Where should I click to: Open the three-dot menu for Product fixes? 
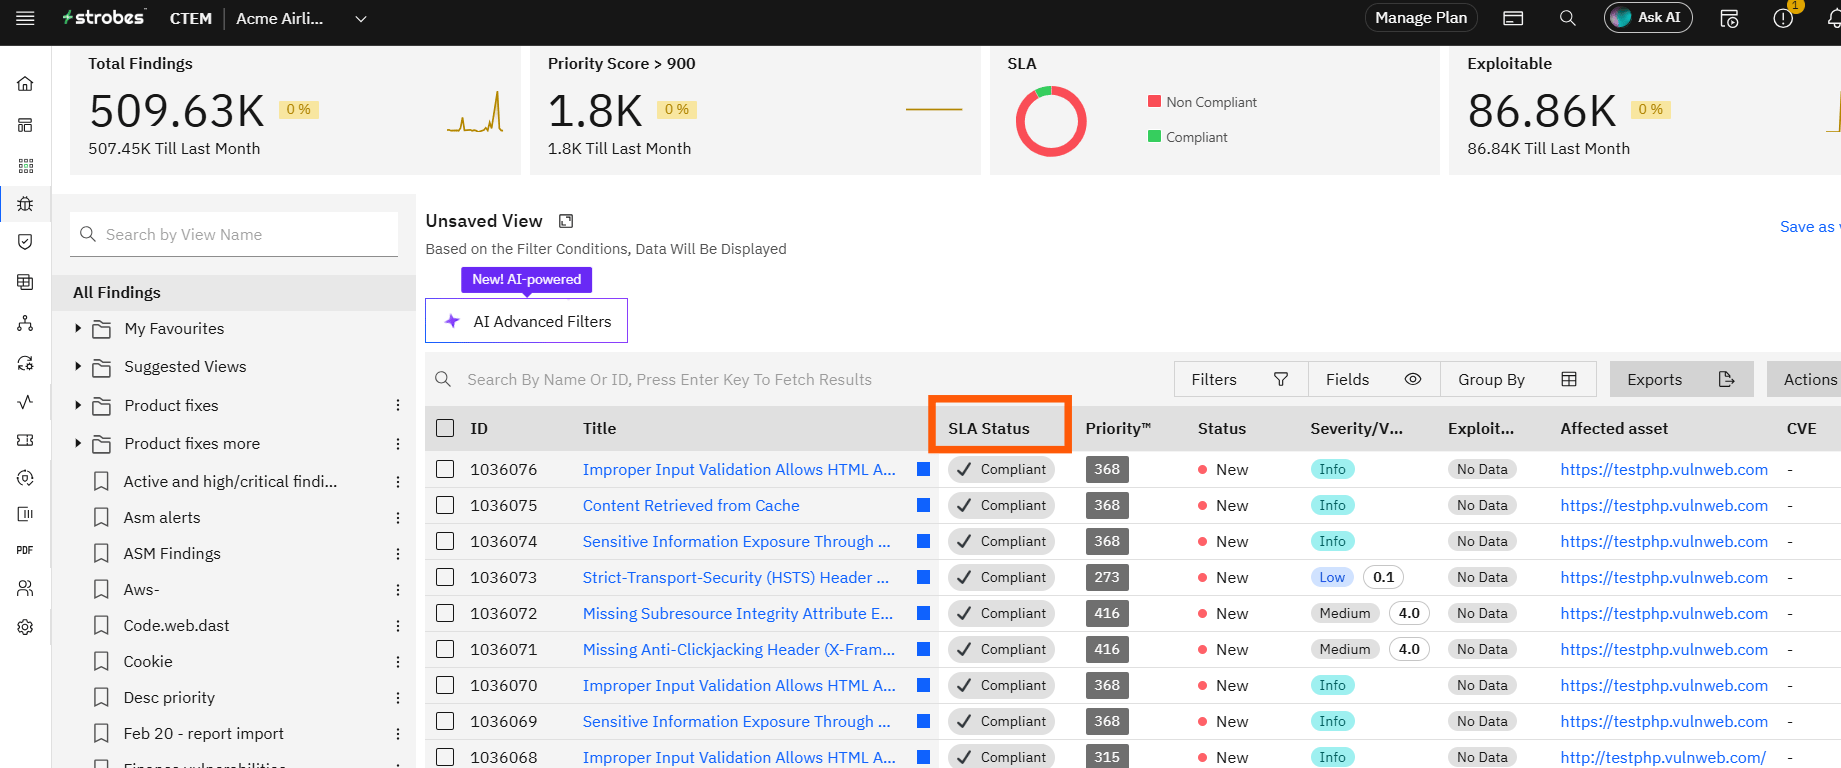(398, 405)
